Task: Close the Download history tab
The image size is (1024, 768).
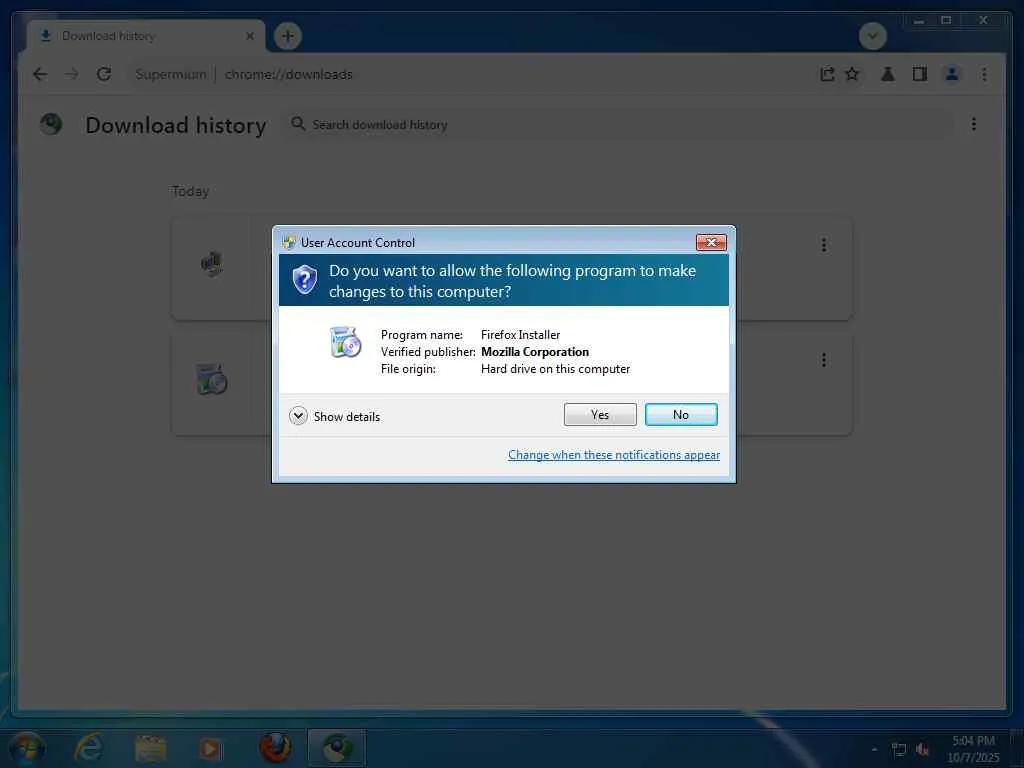Action: coord(249,36)
